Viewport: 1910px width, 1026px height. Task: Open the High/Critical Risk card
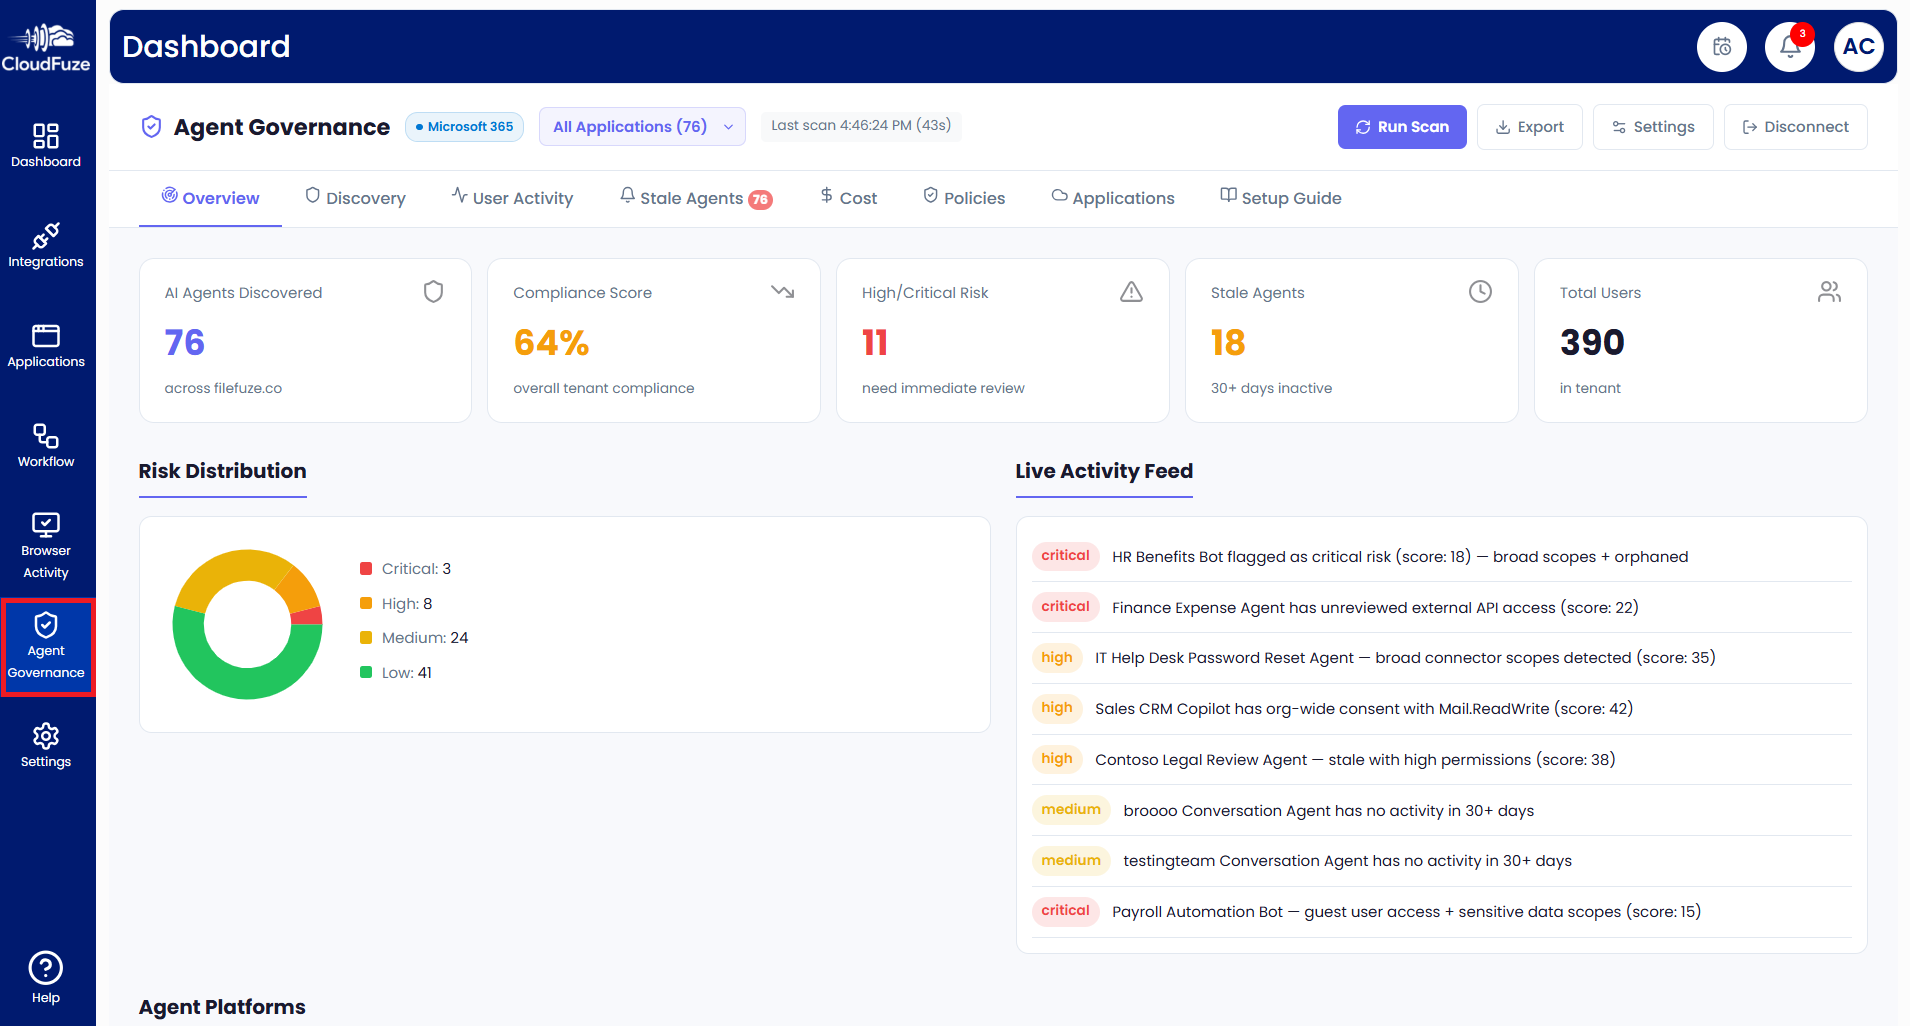pos(1003,340)
